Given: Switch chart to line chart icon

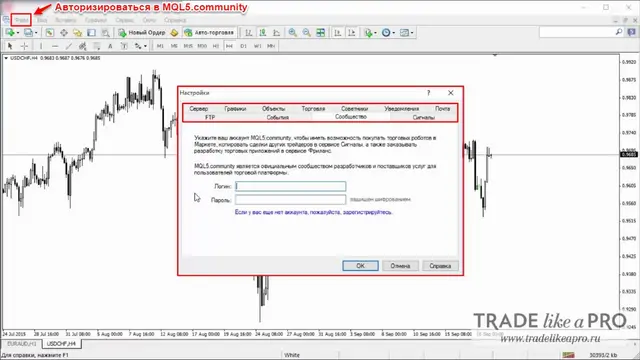Looking at the screenshot, I should (x=276, y=33).
